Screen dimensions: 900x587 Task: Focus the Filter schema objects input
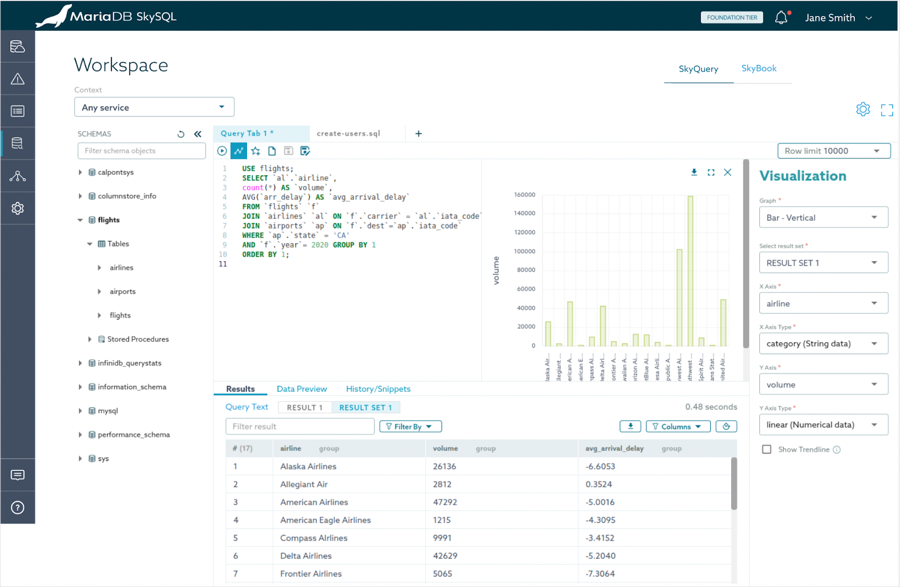(x=141, y=151)
